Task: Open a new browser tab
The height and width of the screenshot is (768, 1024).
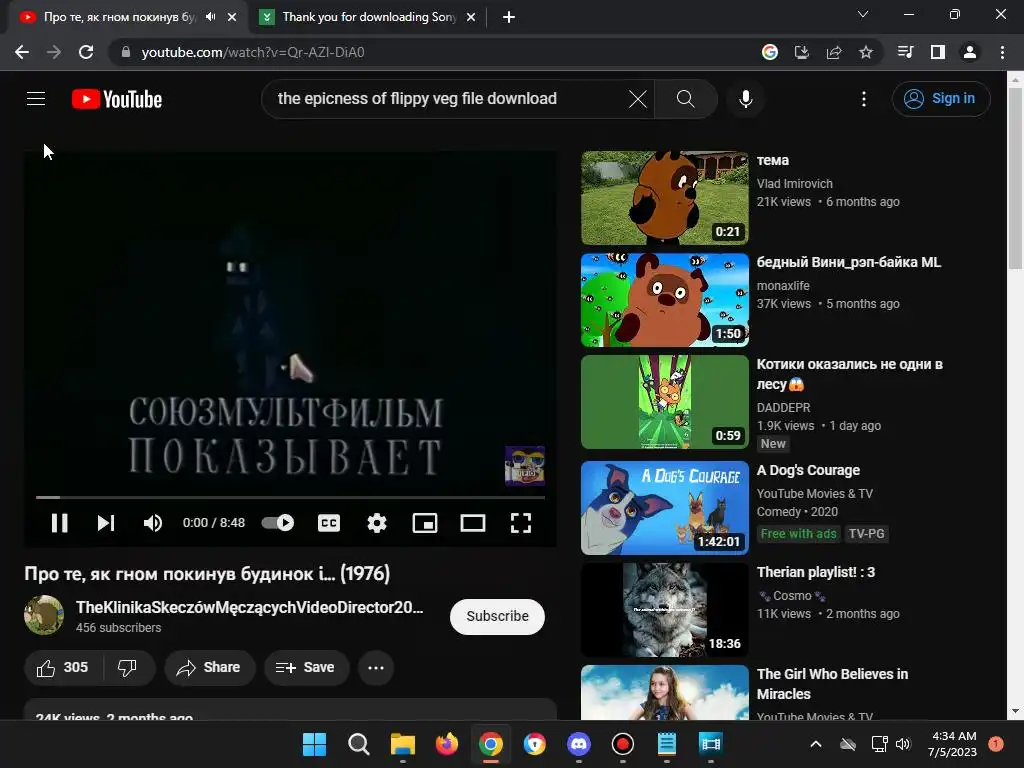Action: [x=509, y=17]
